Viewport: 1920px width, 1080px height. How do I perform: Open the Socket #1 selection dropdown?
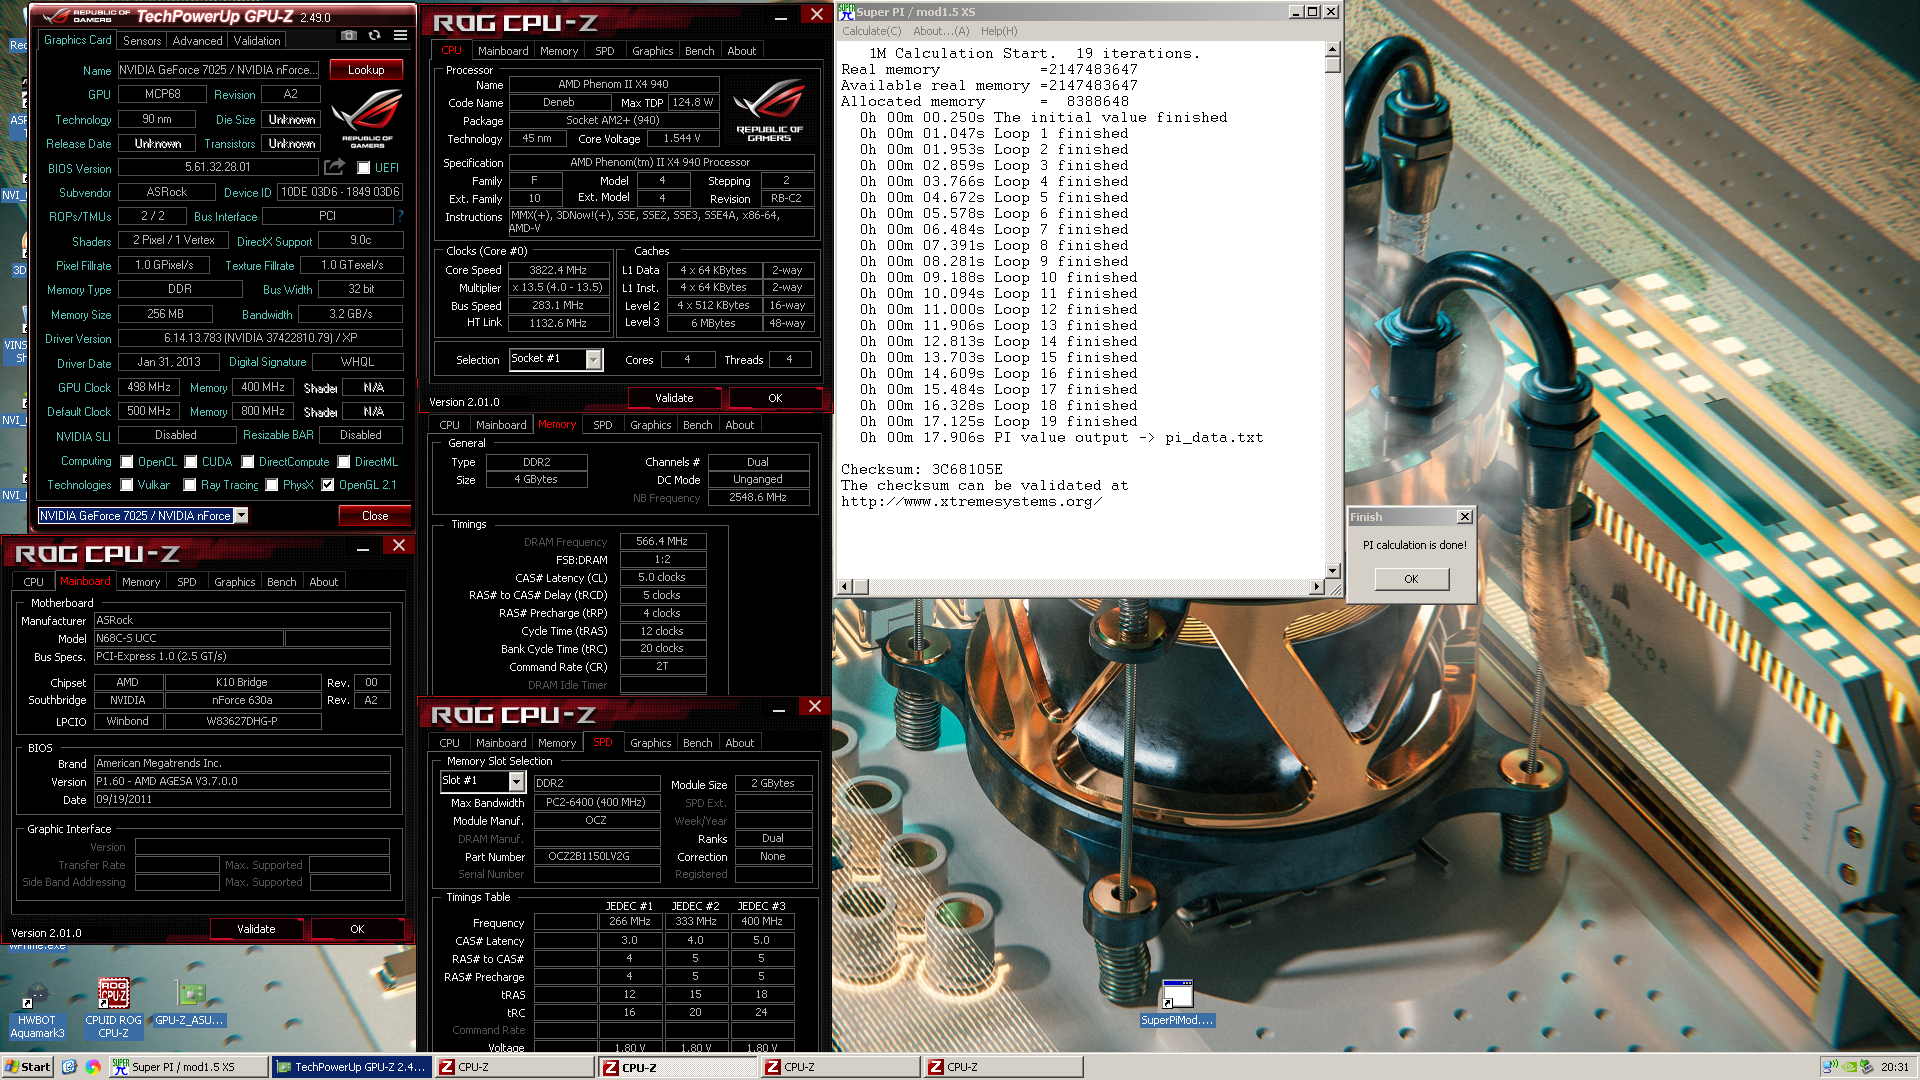click(x=593, y=359)
